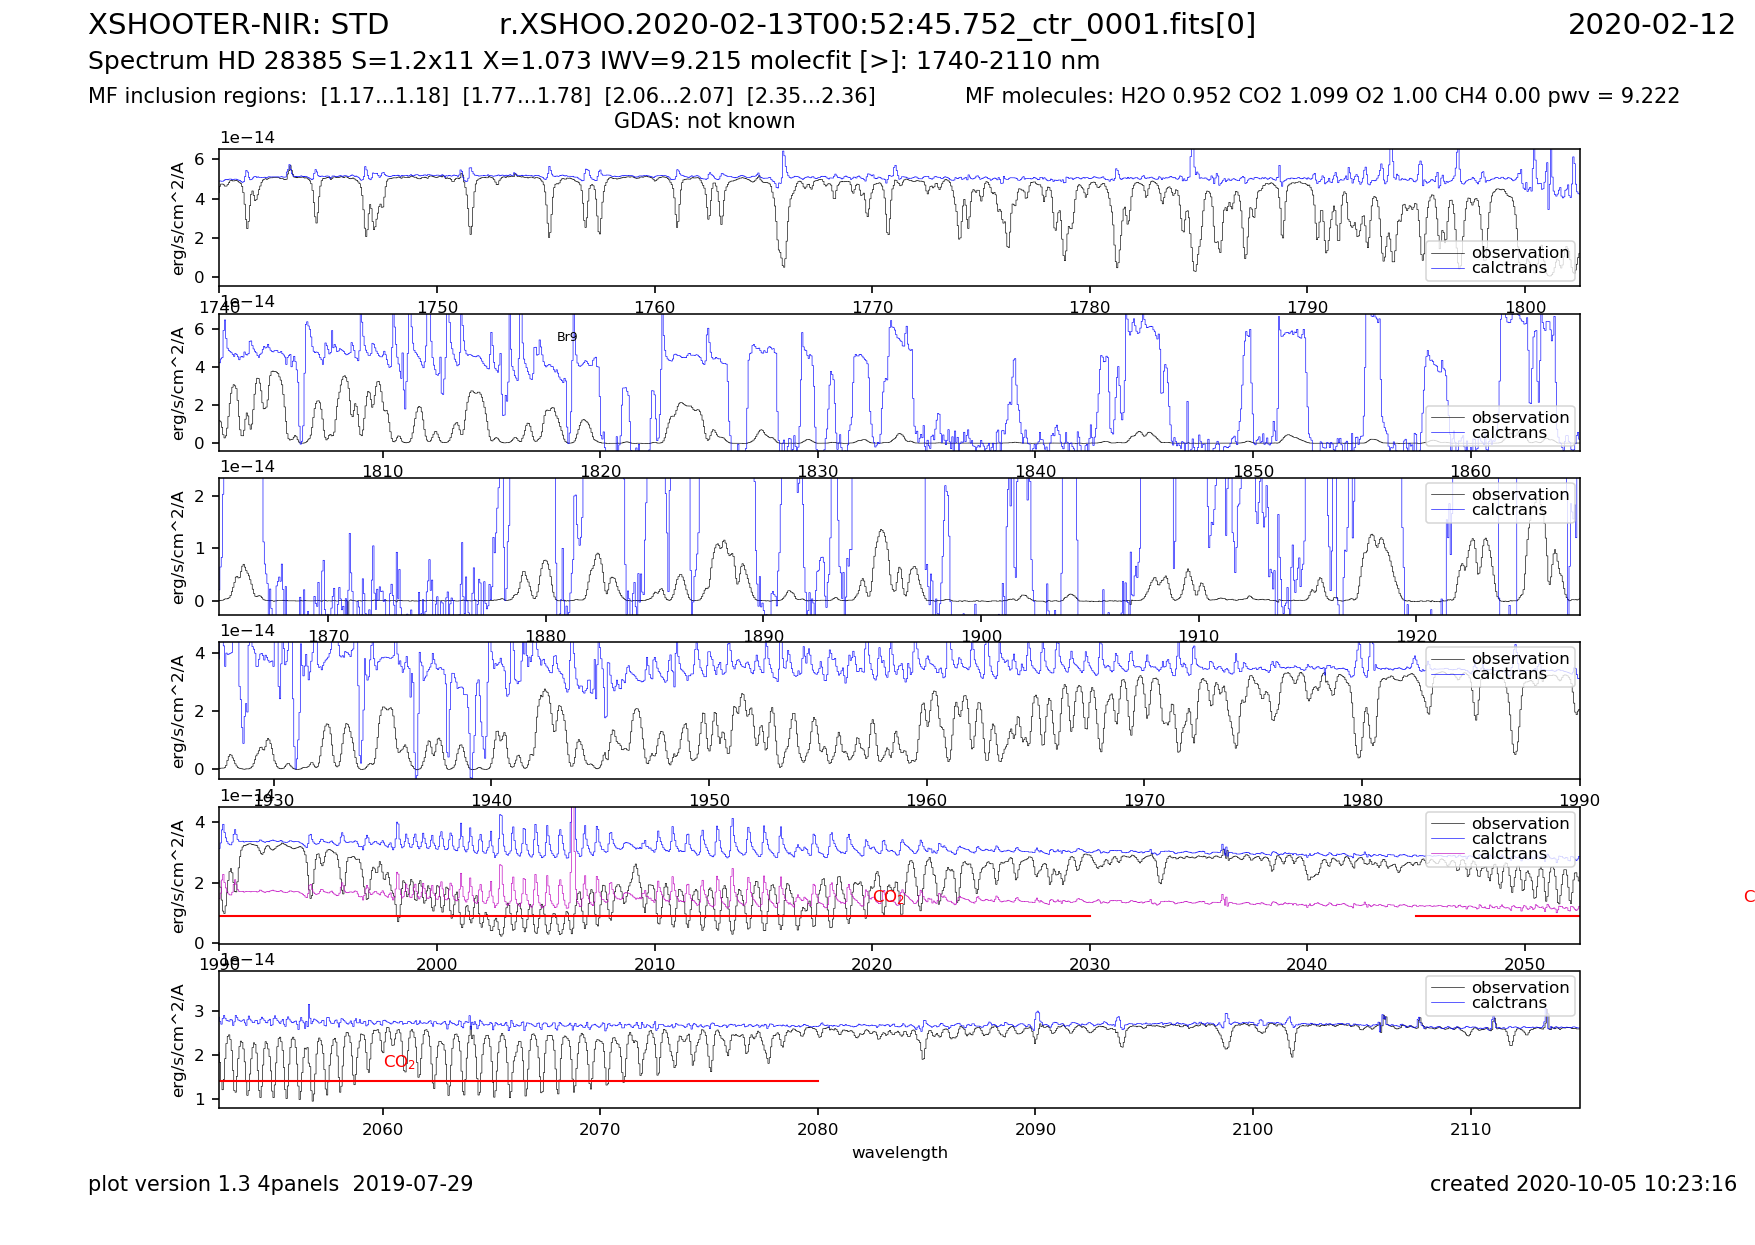Click the 2020-02-12 date at top right
The height and width of the screenshot is (1245, 1755).
point(1651,25)
